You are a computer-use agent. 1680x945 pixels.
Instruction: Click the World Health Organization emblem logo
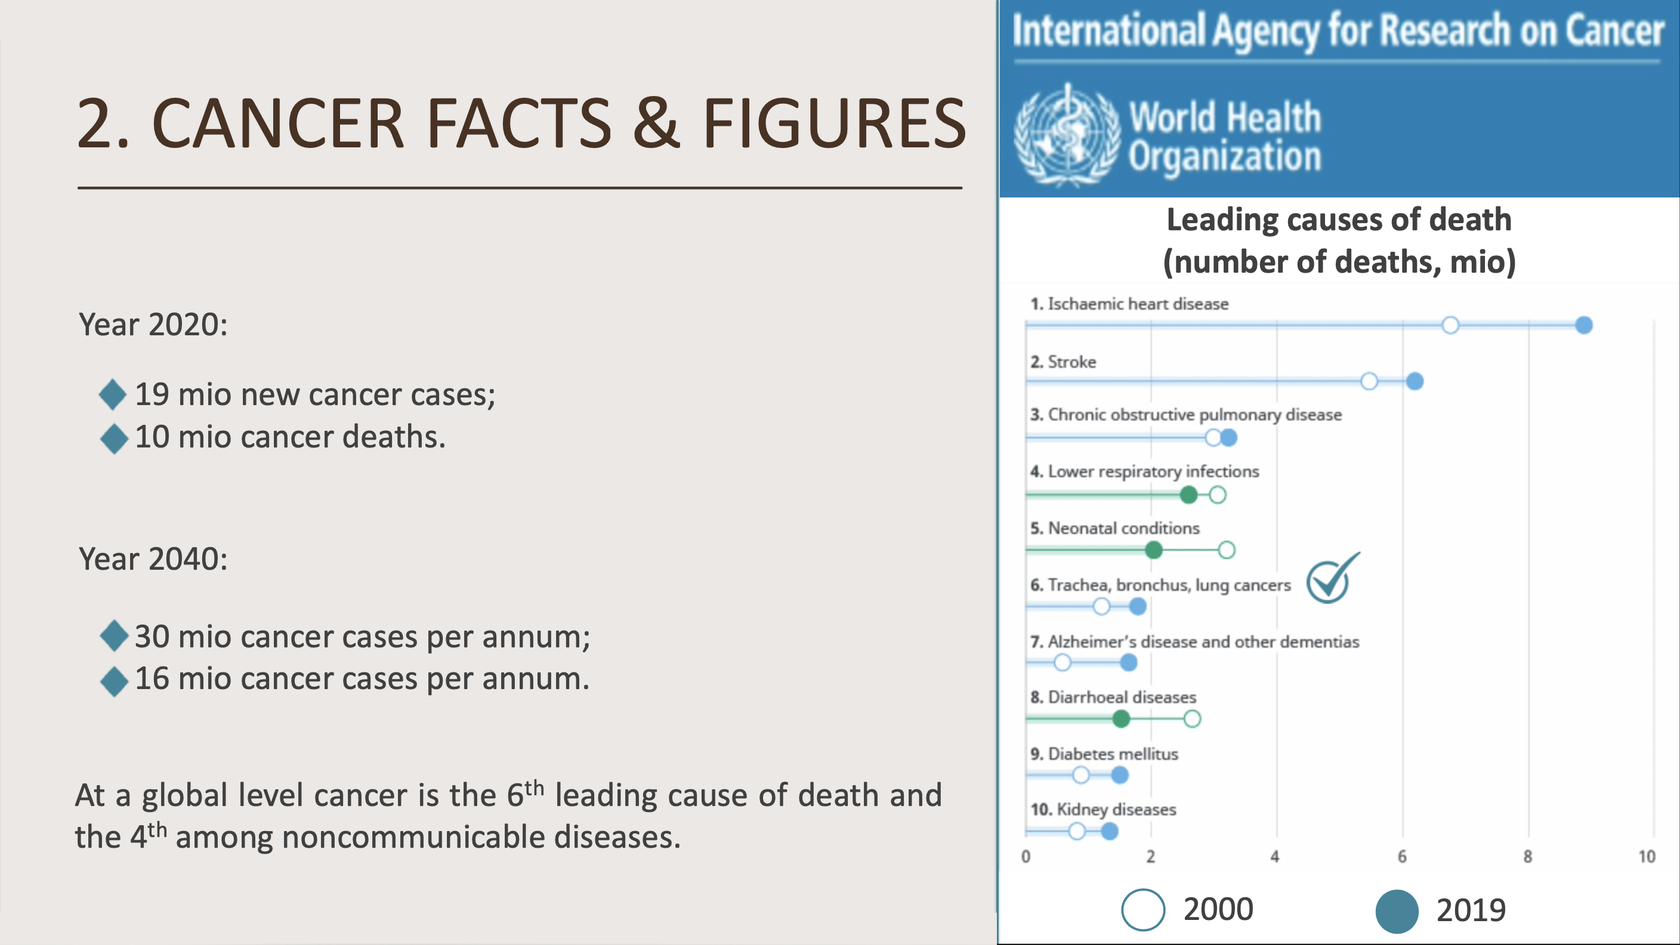1068,135
